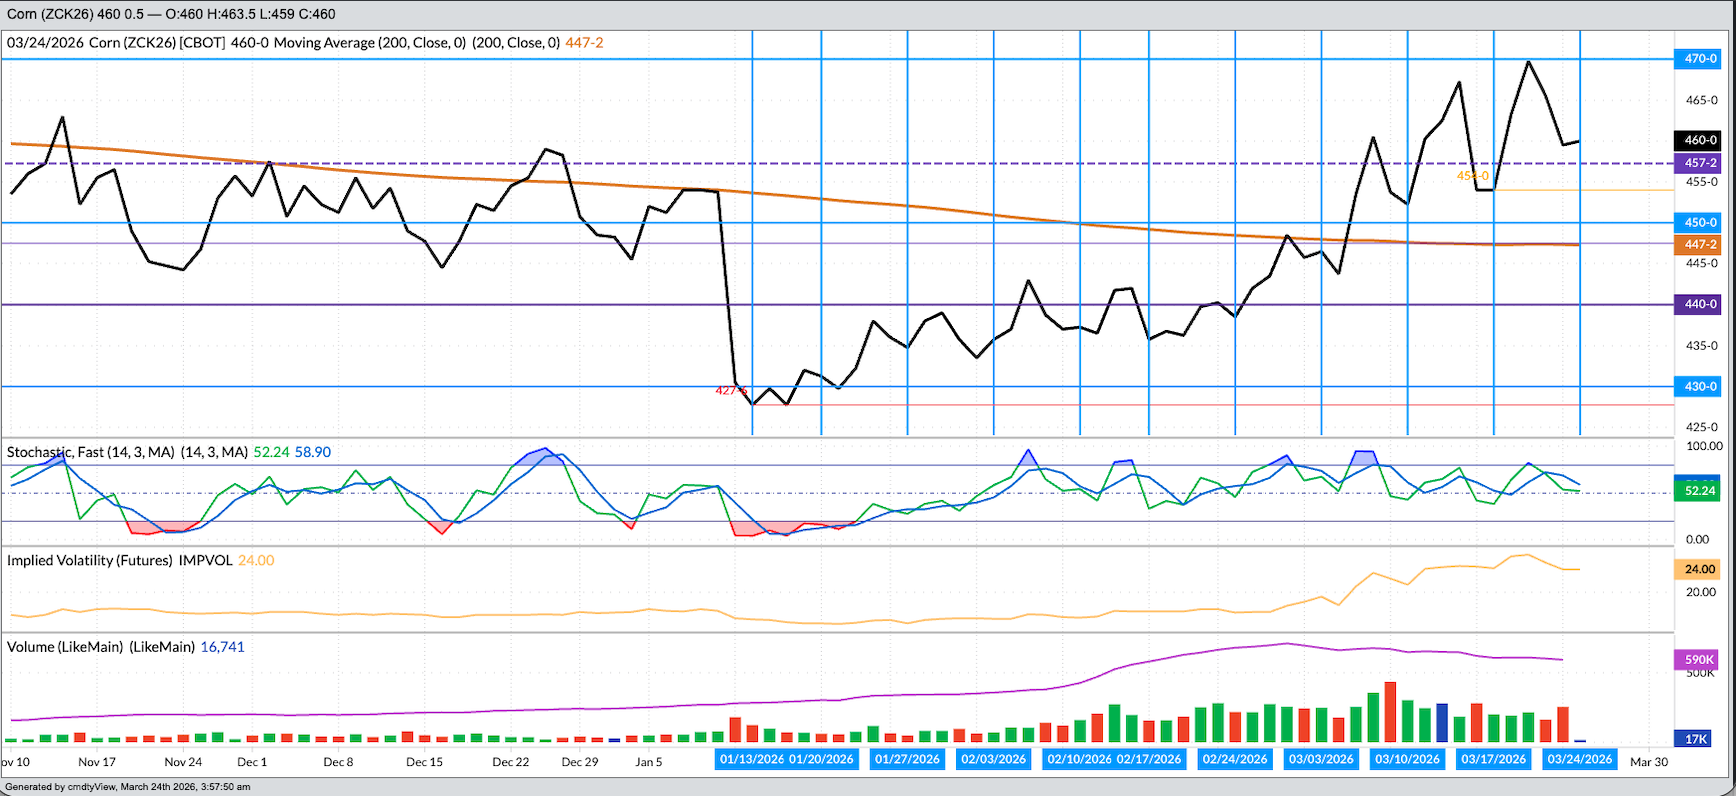Click the purple 457-2 price label
The height and width of the screenshot is (796, 1736).
pos(1698,162)
